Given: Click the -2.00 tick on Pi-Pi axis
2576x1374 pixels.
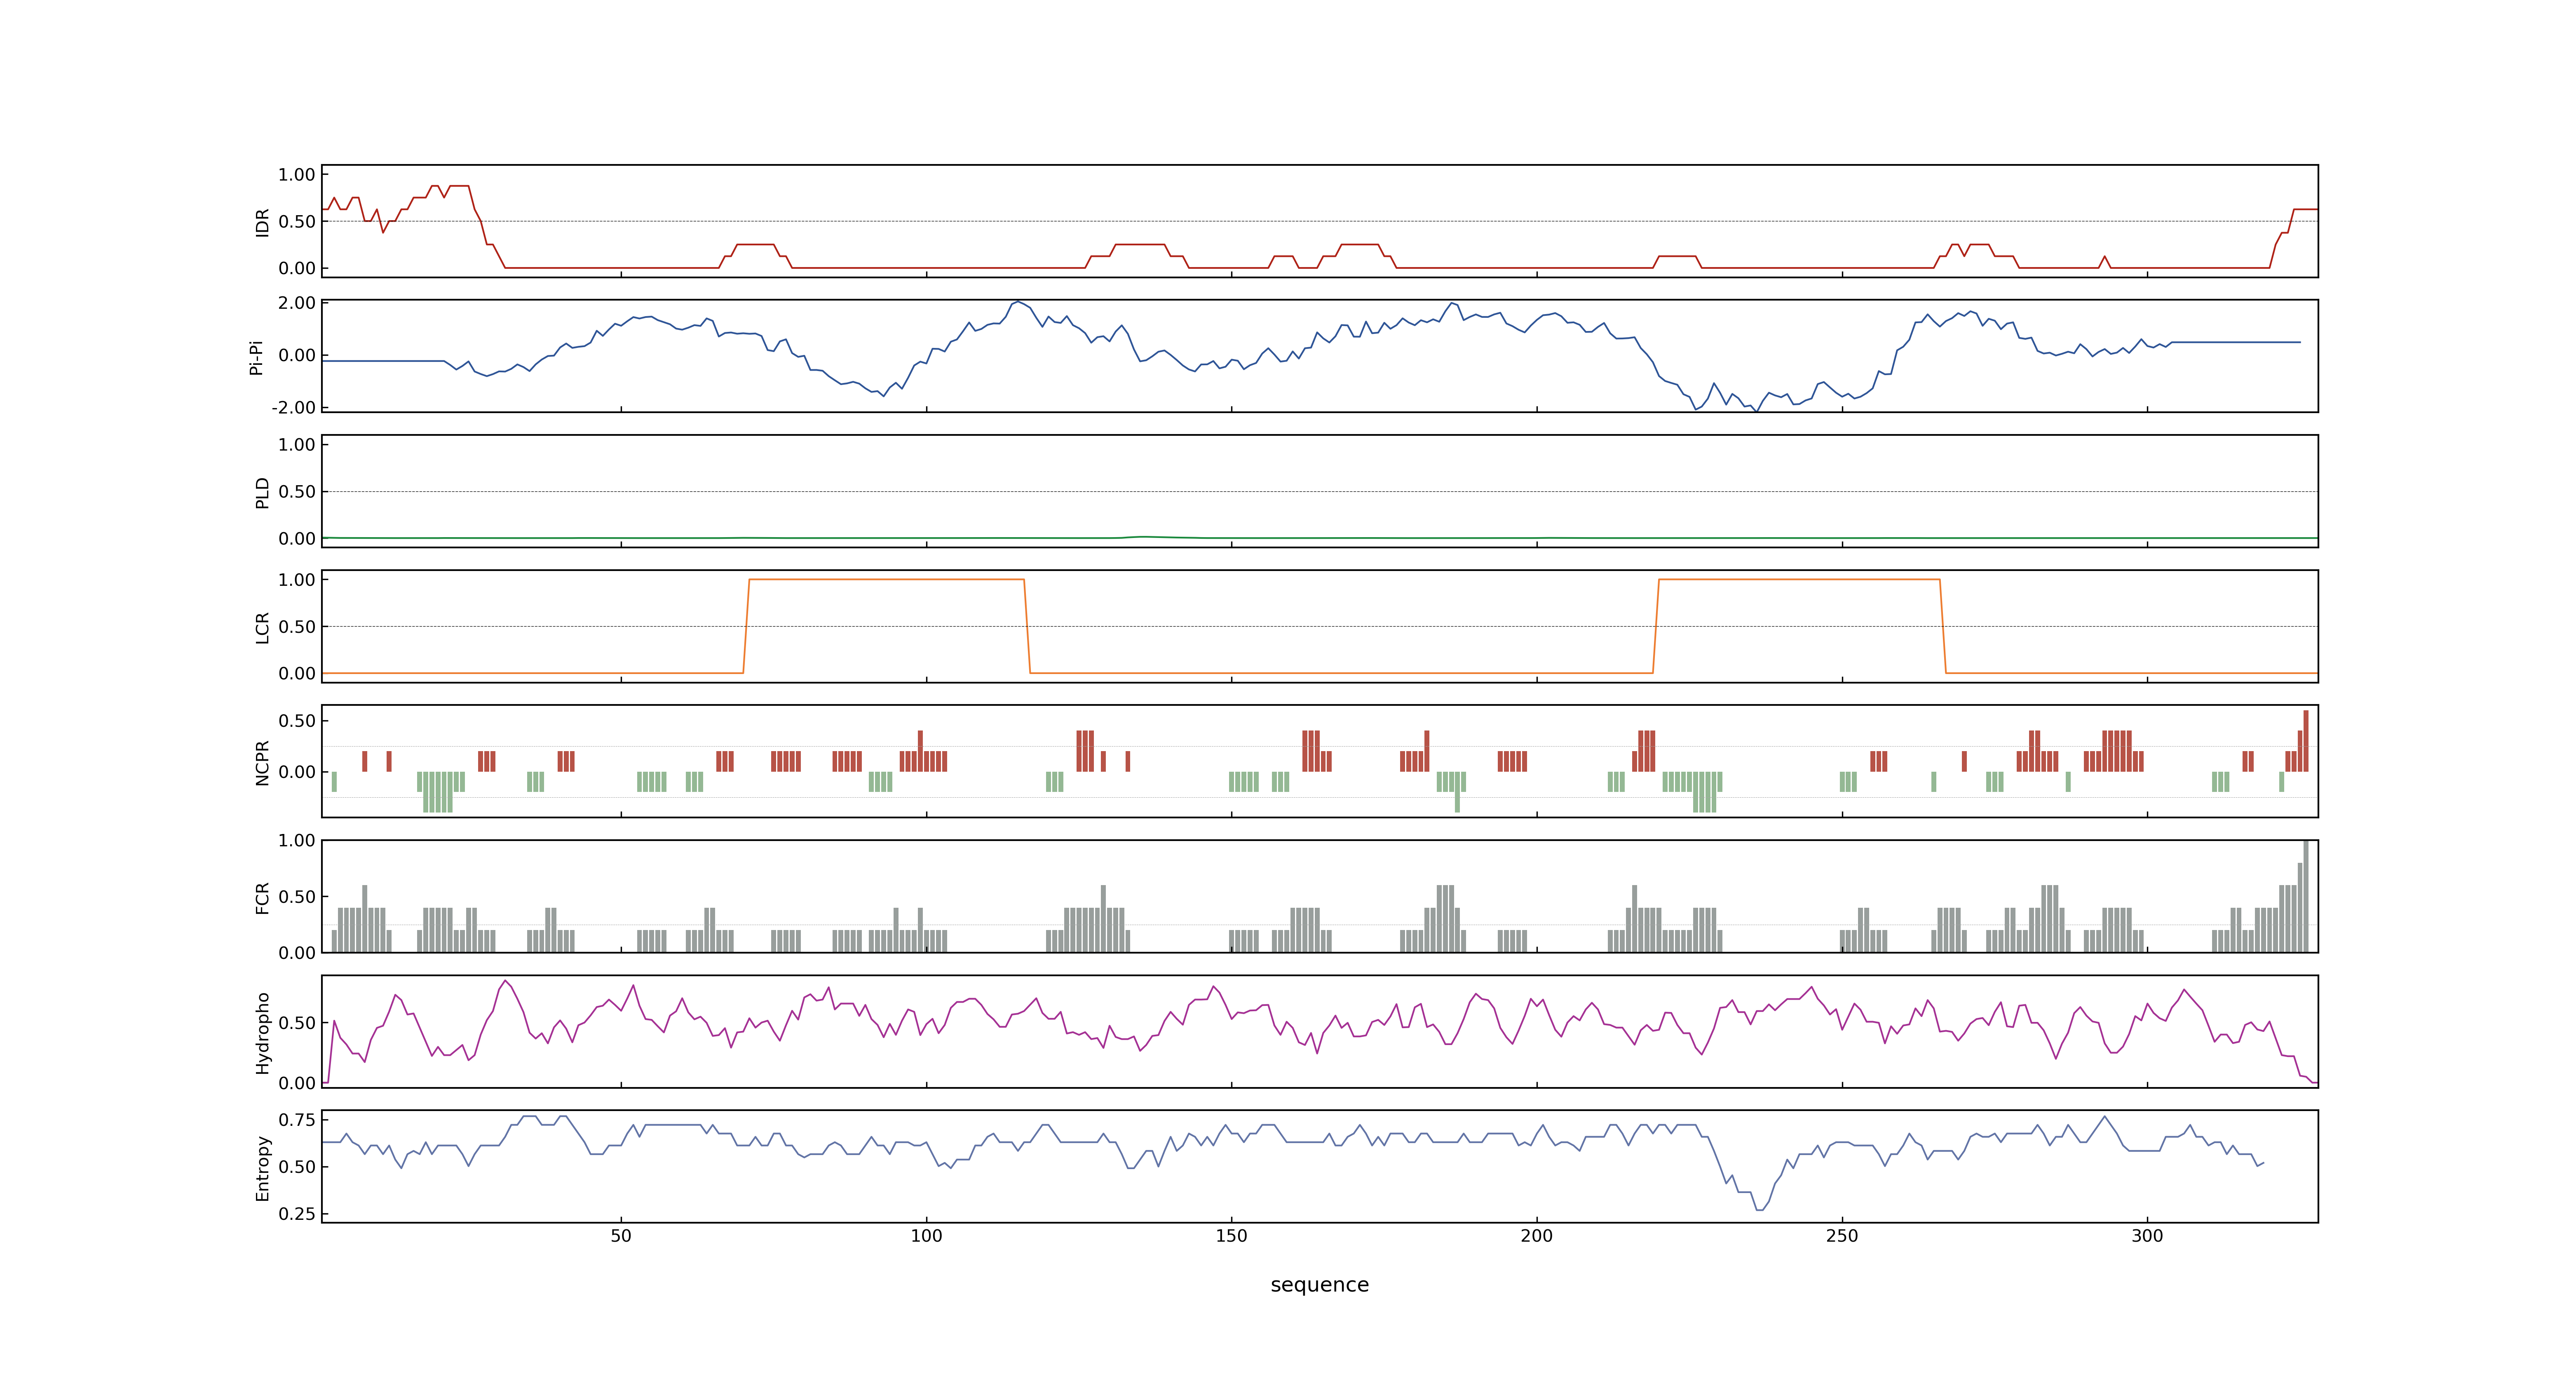Looking at the screenshot, I should coord(294,408).
